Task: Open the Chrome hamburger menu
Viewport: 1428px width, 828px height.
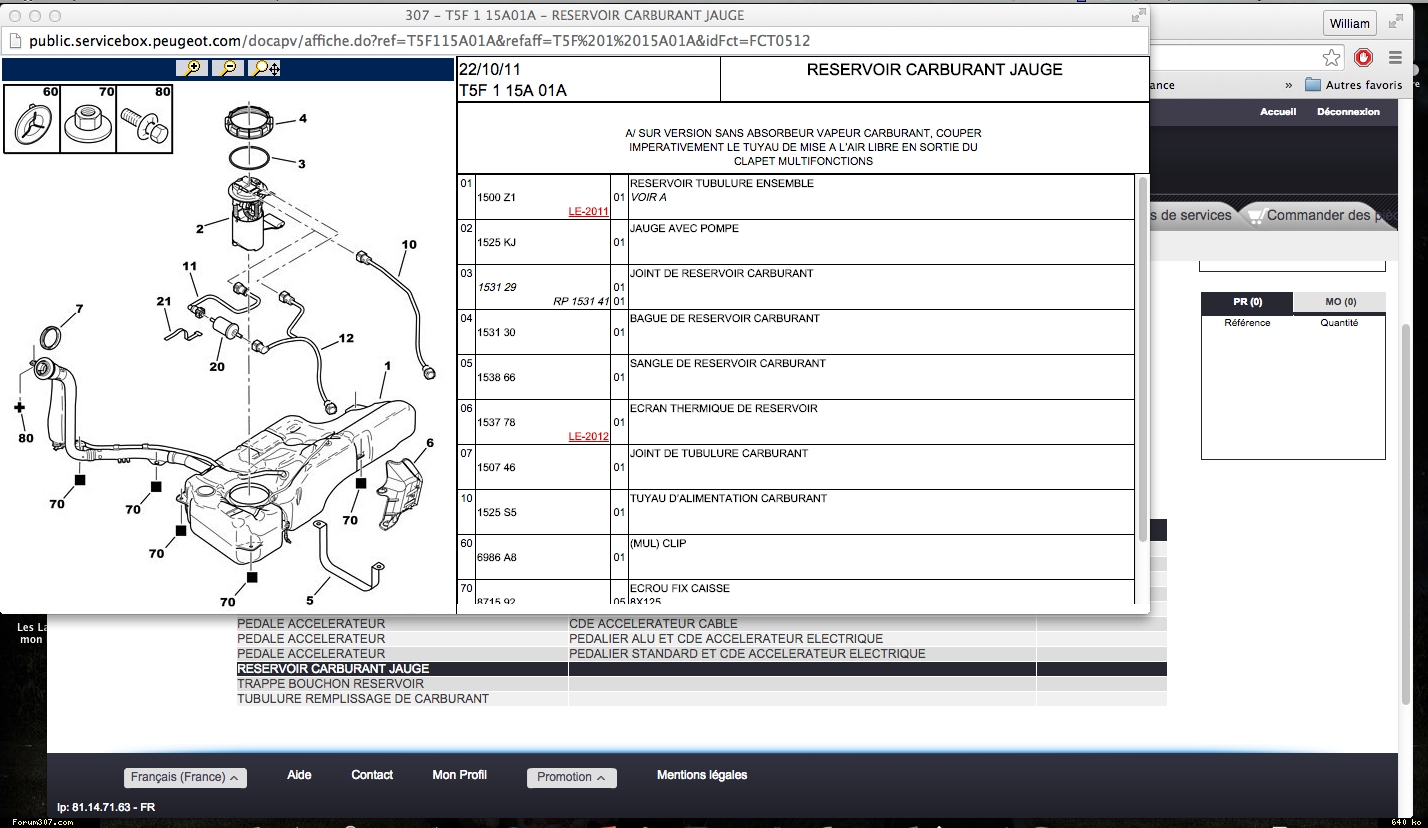Action: pyautogui.click(x=1397, y=57)
